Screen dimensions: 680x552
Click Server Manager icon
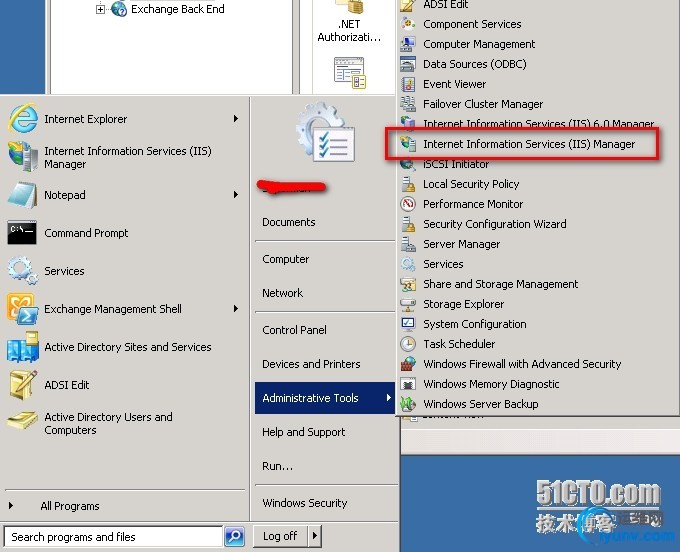click(x=408, y=244)
